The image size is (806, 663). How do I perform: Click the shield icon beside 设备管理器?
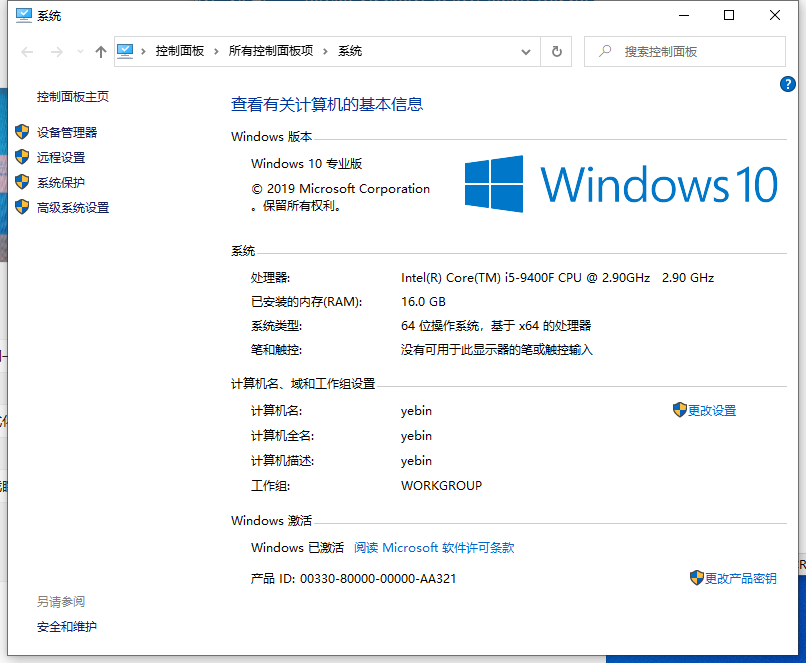click(x=22, y=132)
